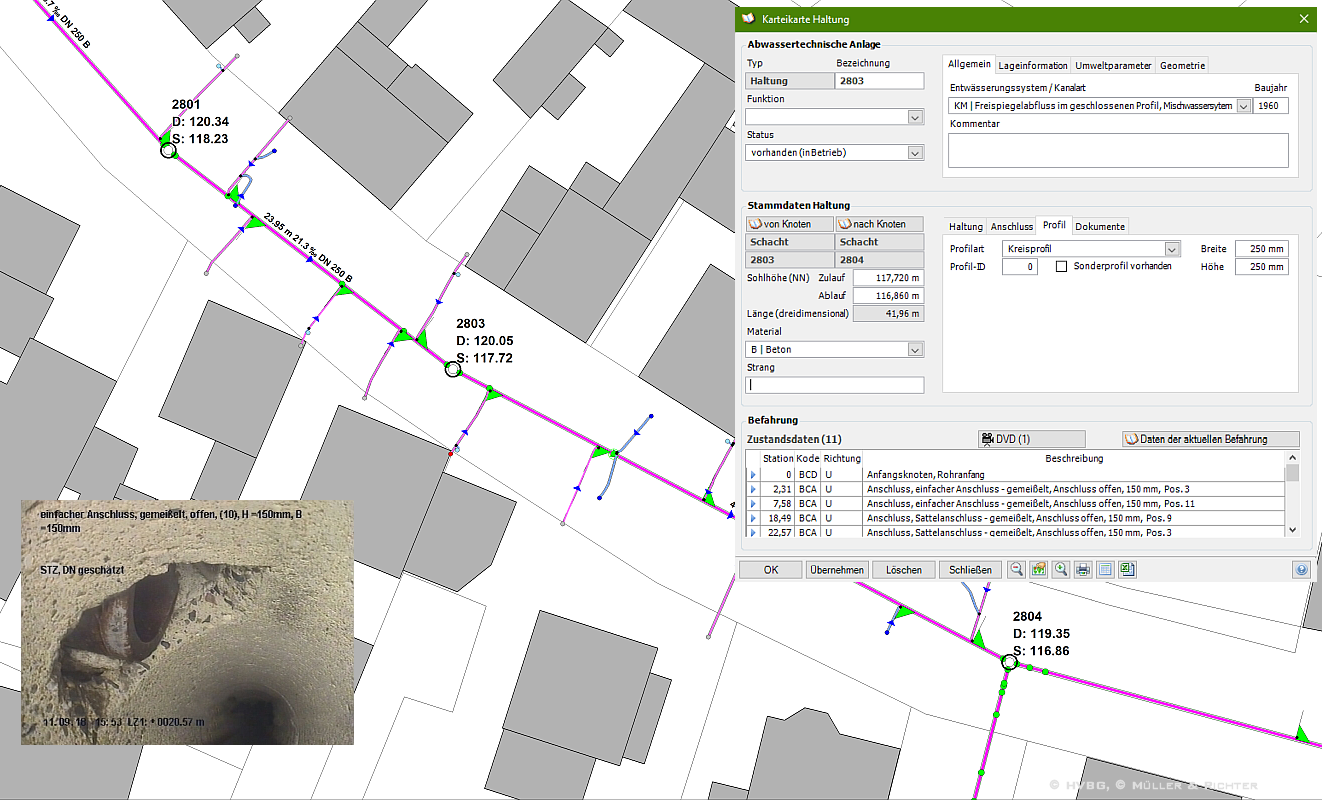This screenshot has width=1322, height=800.
Task: Open the Material Beton dropdown
Action: (x=914, y=350)
